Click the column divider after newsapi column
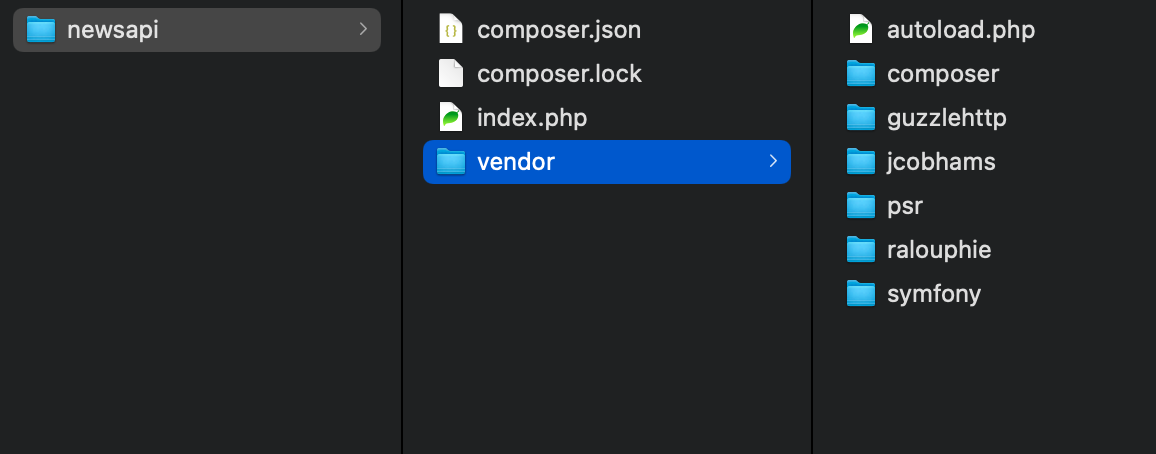 (402, 227)
